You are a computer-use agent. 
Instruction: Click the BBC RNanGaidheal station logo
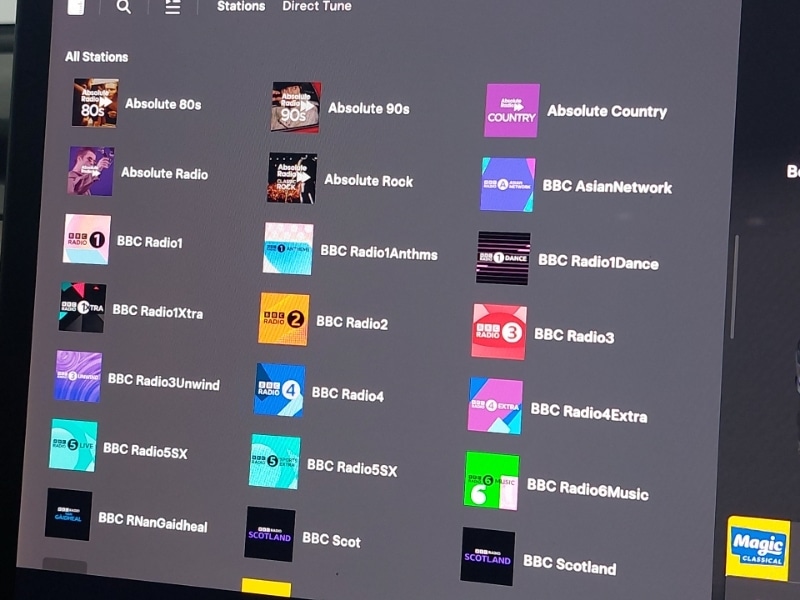tap(69, 514)
